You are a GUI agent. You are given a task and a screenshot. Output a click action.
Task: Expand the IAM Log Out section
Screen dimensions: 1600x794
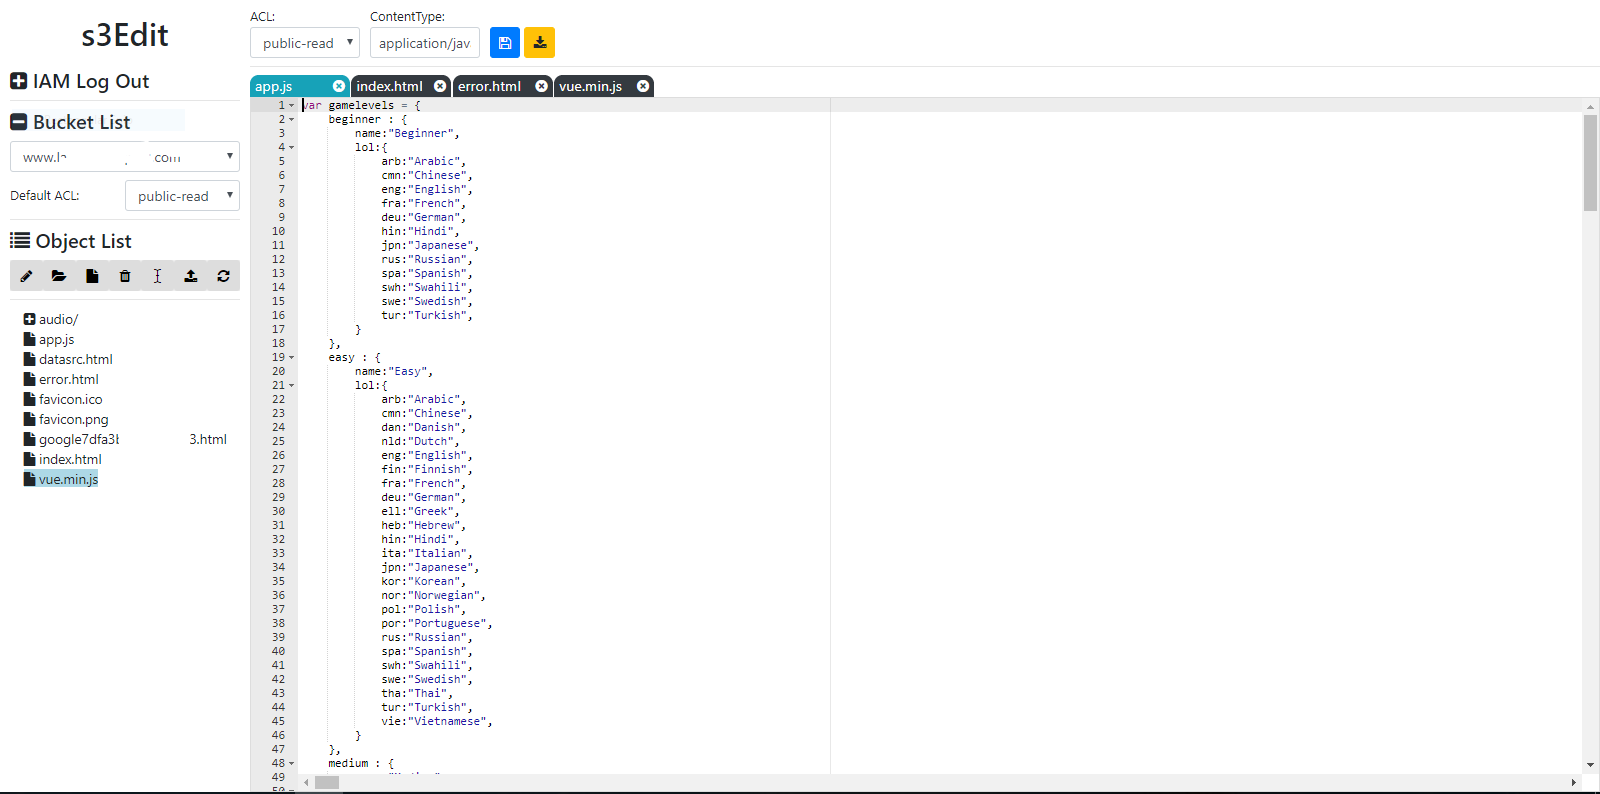click(x=18, y=81)
